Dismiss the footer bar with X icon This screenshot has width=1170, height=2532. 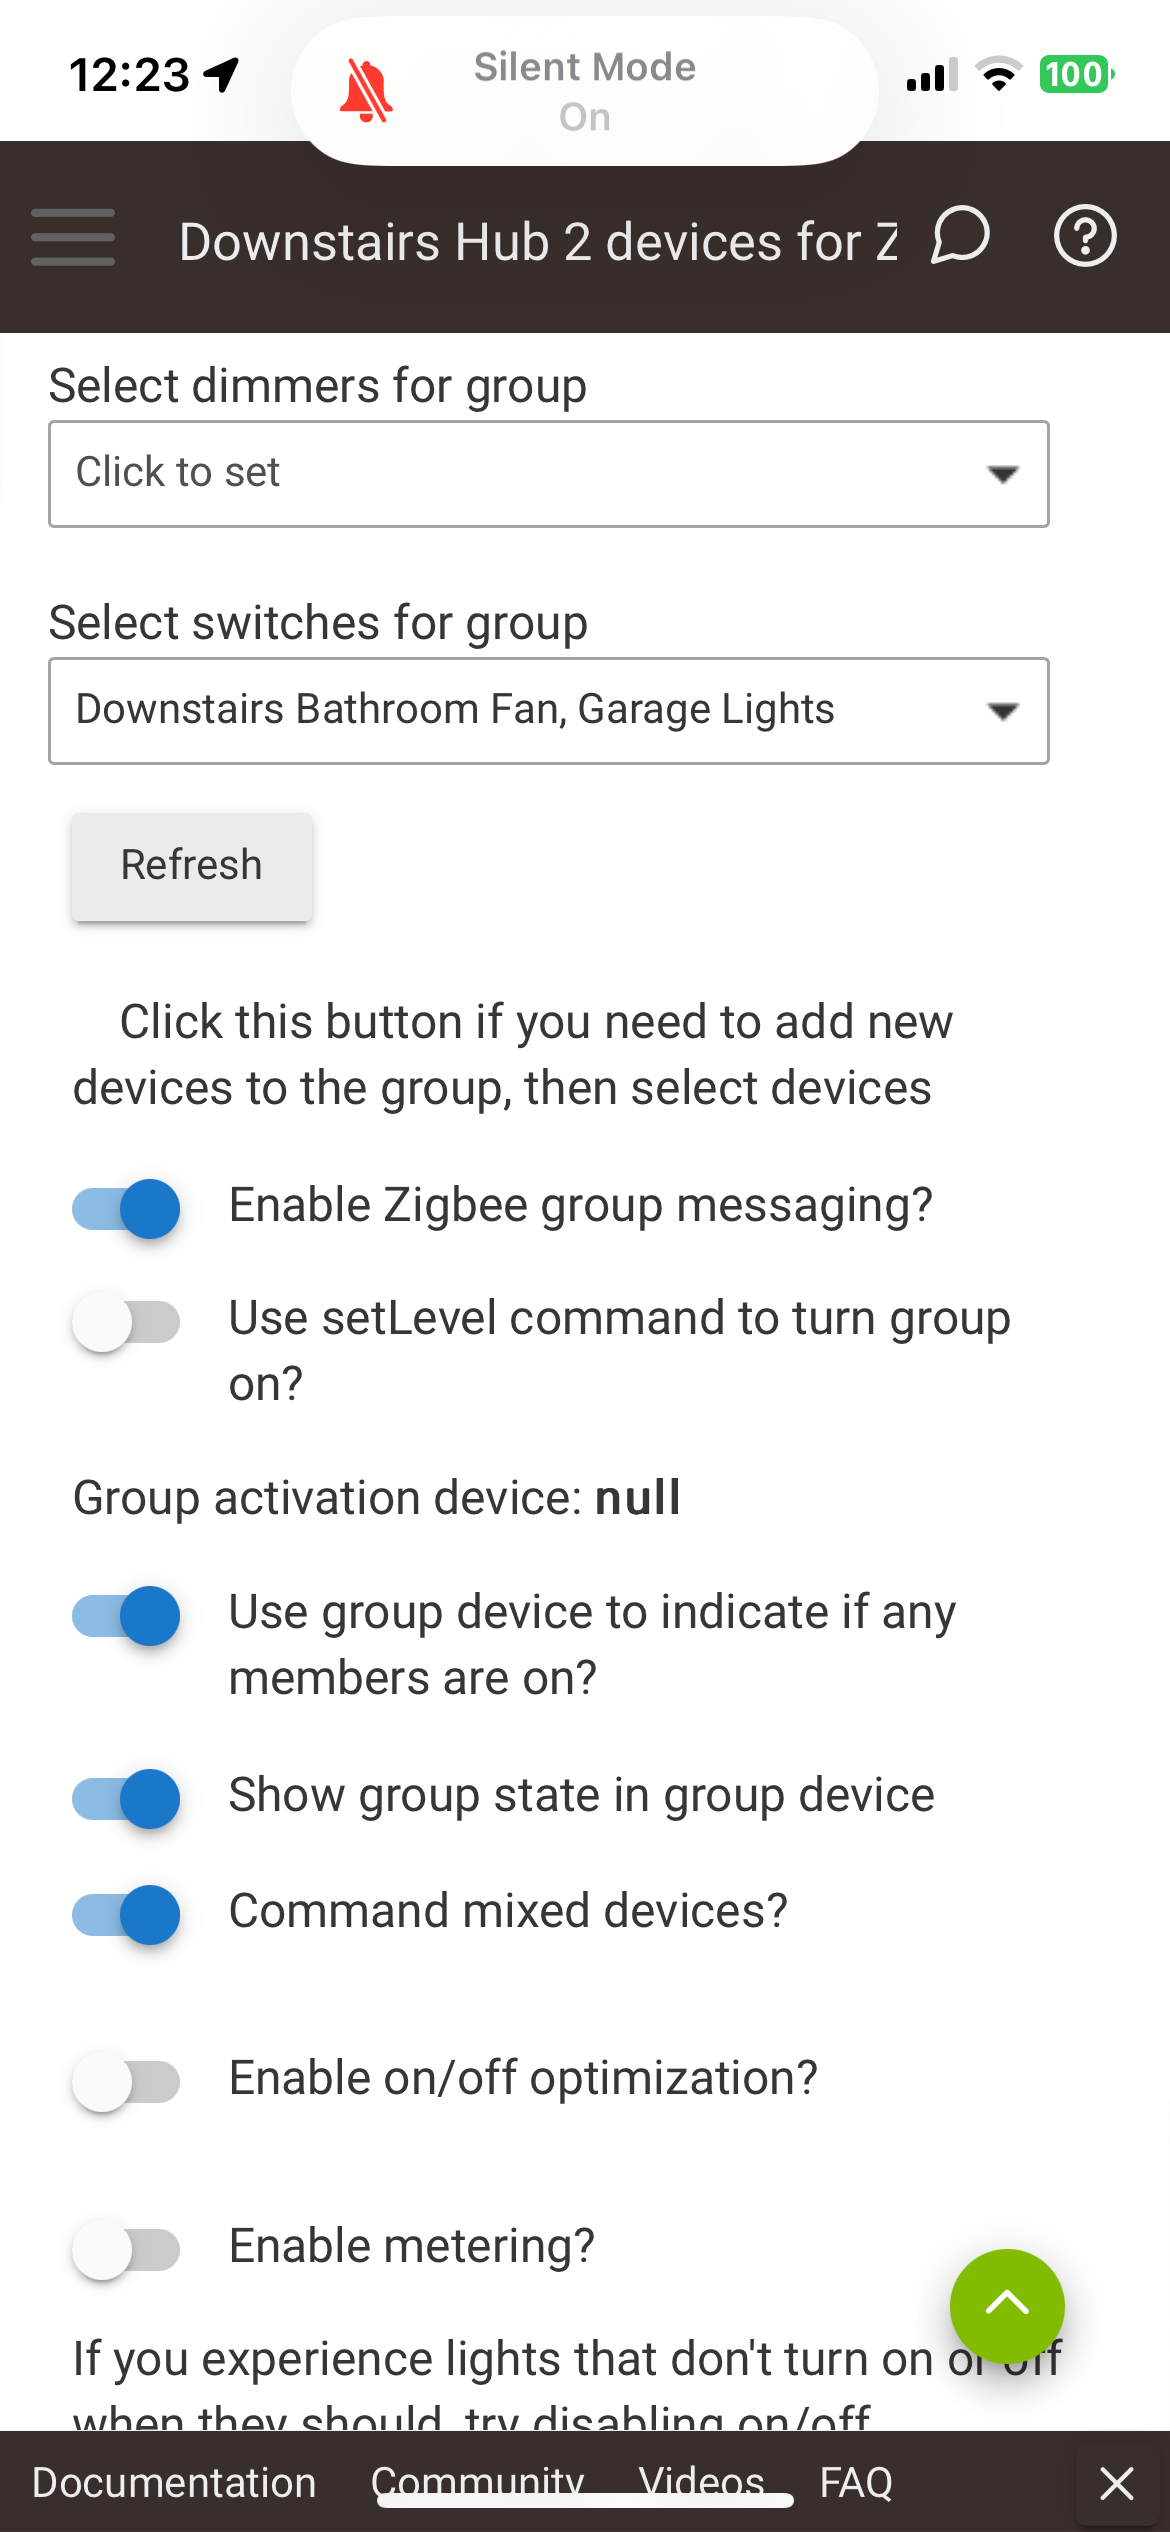1116,2483
